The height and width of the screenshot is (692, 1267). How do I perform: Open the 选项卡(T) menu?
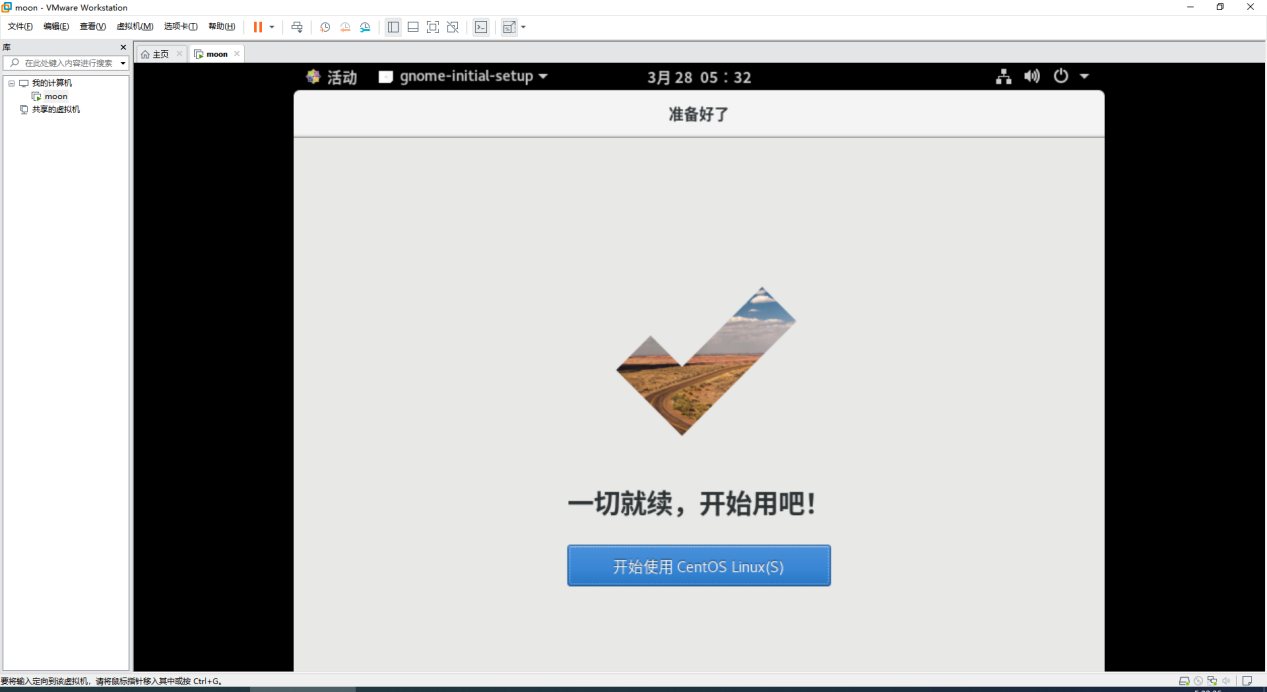click(x=181, y=27)
